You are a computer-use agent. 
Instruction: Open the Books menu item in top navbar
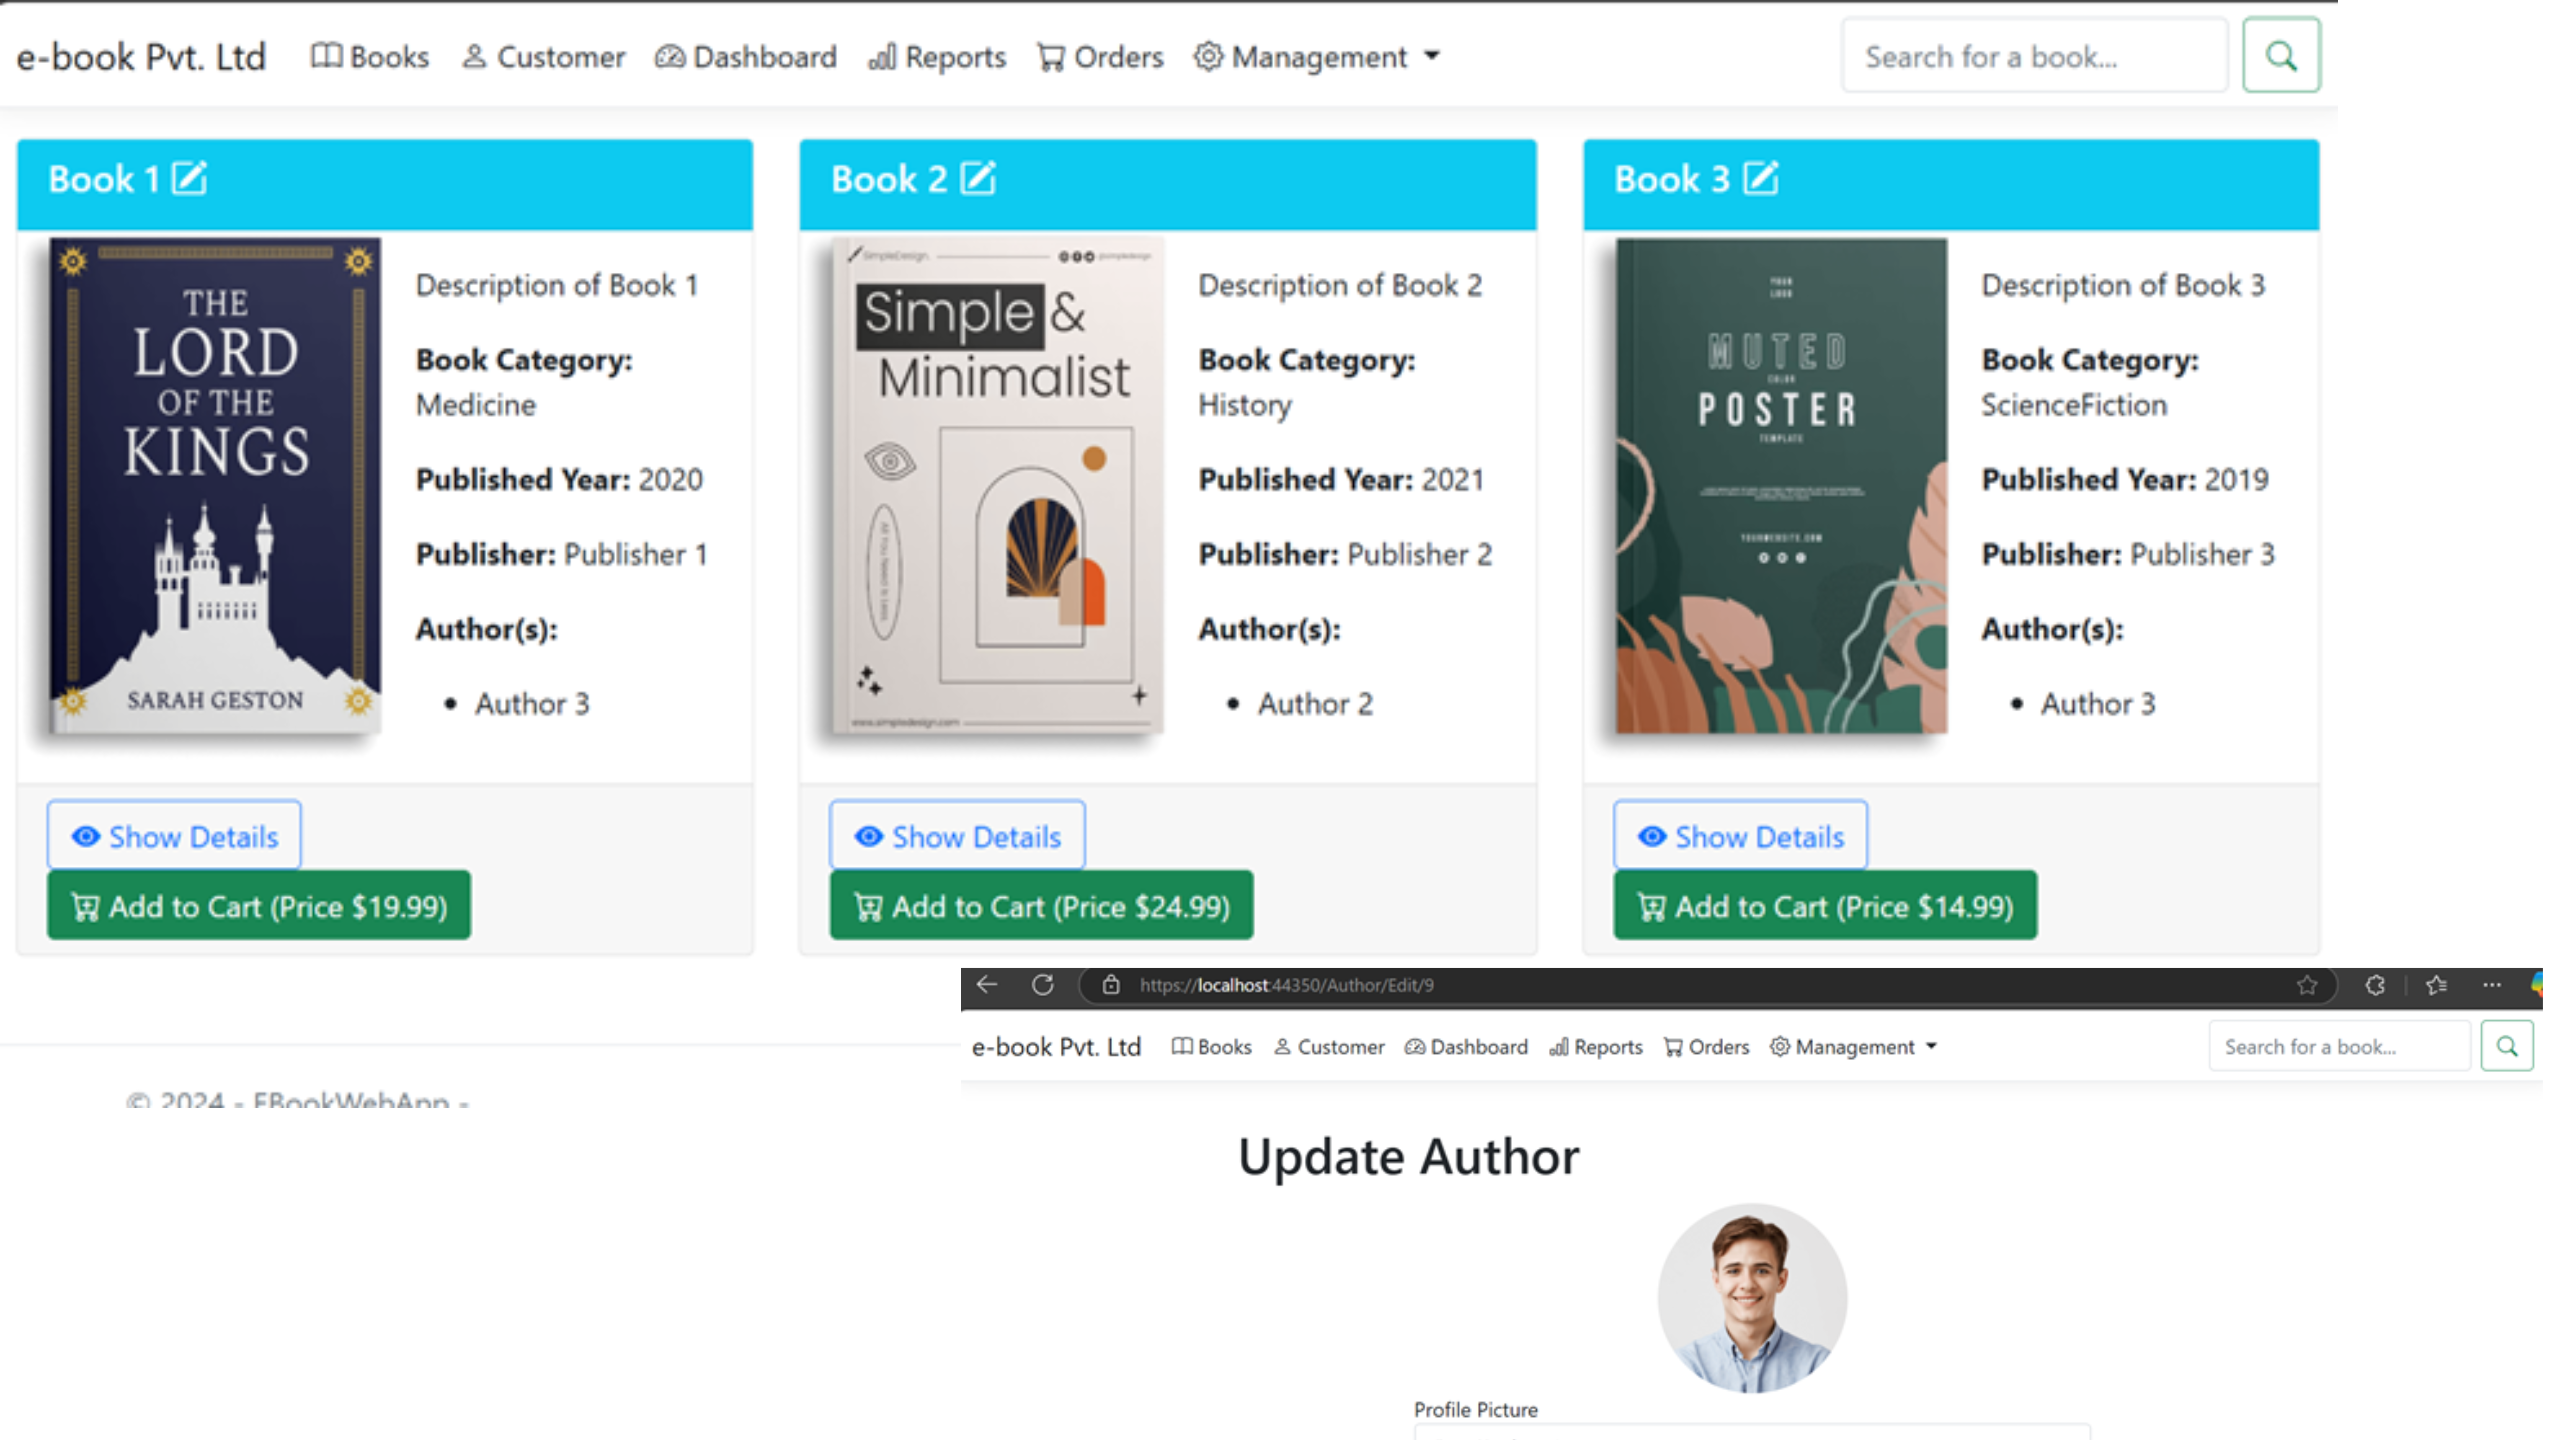click(370, 57)
